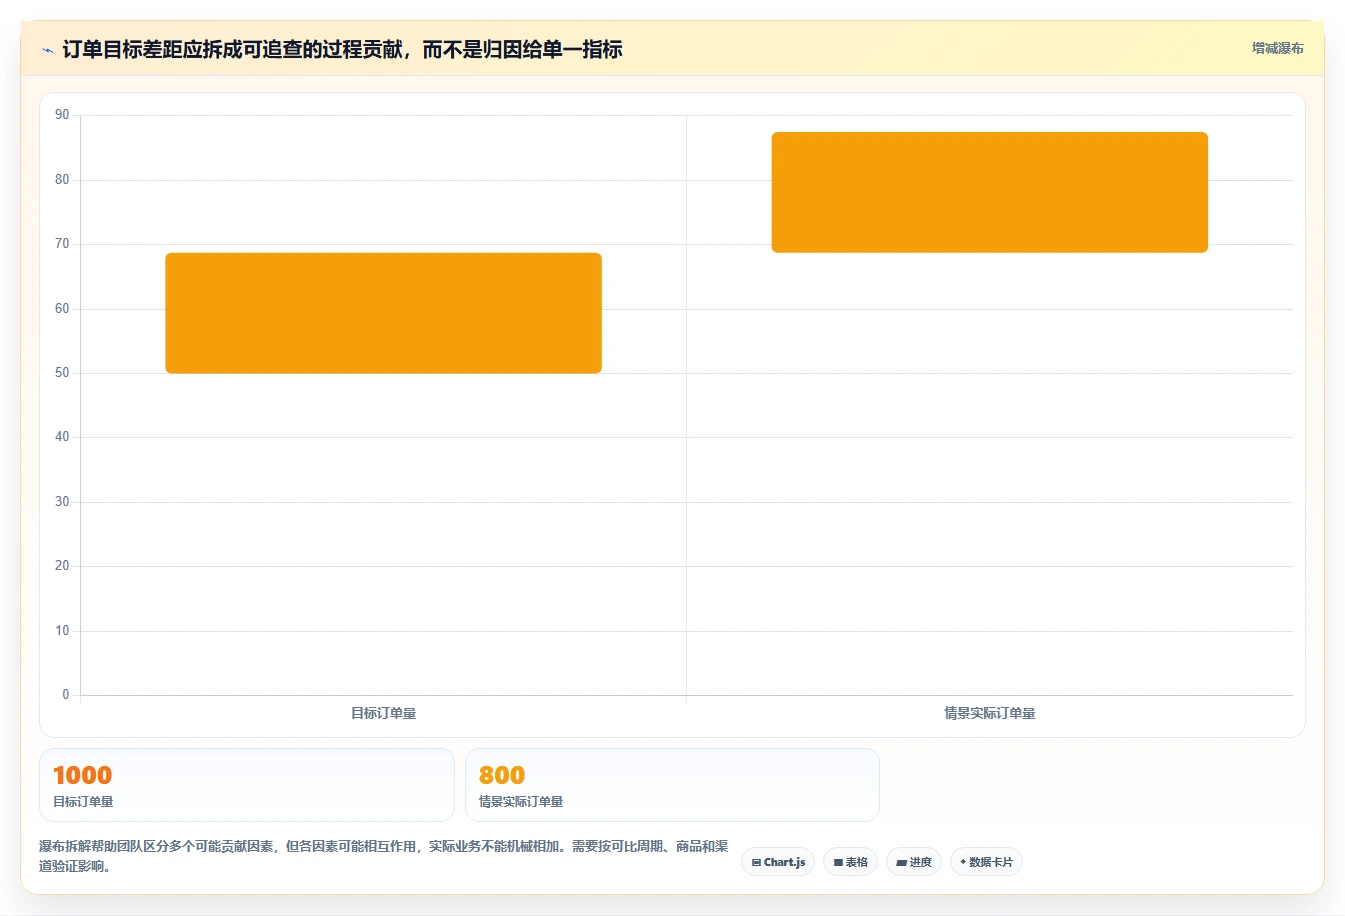The image size is (1345, 916).
Task: Click the lightning icon beside the title
Action: (47, 50)
